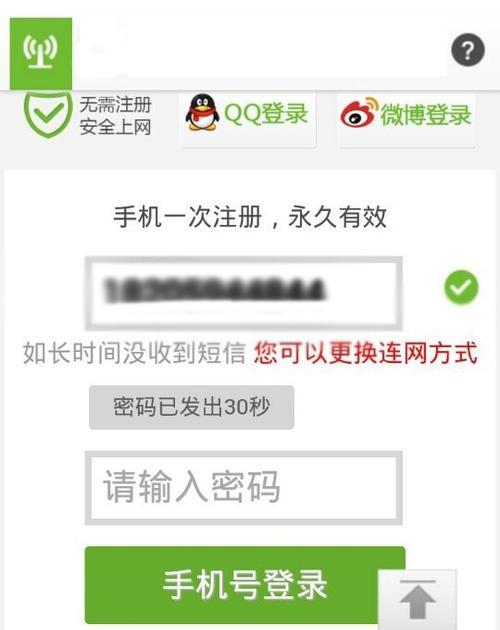
Task: Choose the QQ登录 login text
Action: tap(266, 113)
